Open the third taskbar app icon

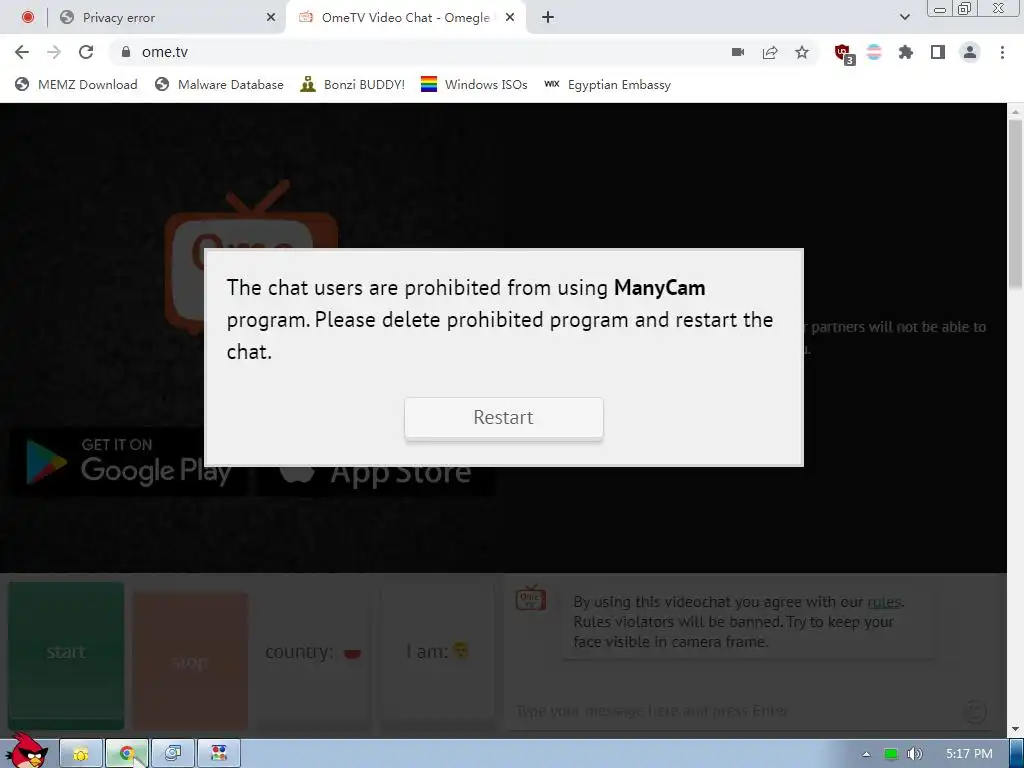[x=173, y=754]
